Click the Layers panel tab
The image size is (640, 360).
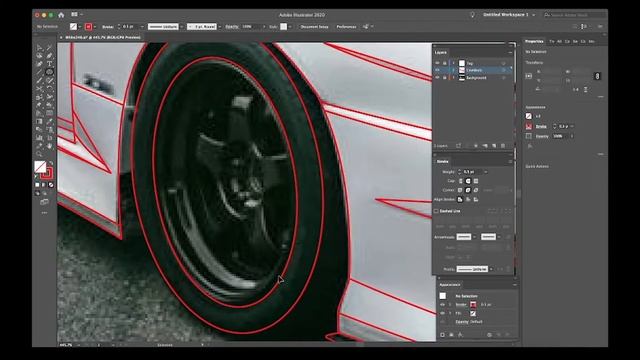point(441,52)
